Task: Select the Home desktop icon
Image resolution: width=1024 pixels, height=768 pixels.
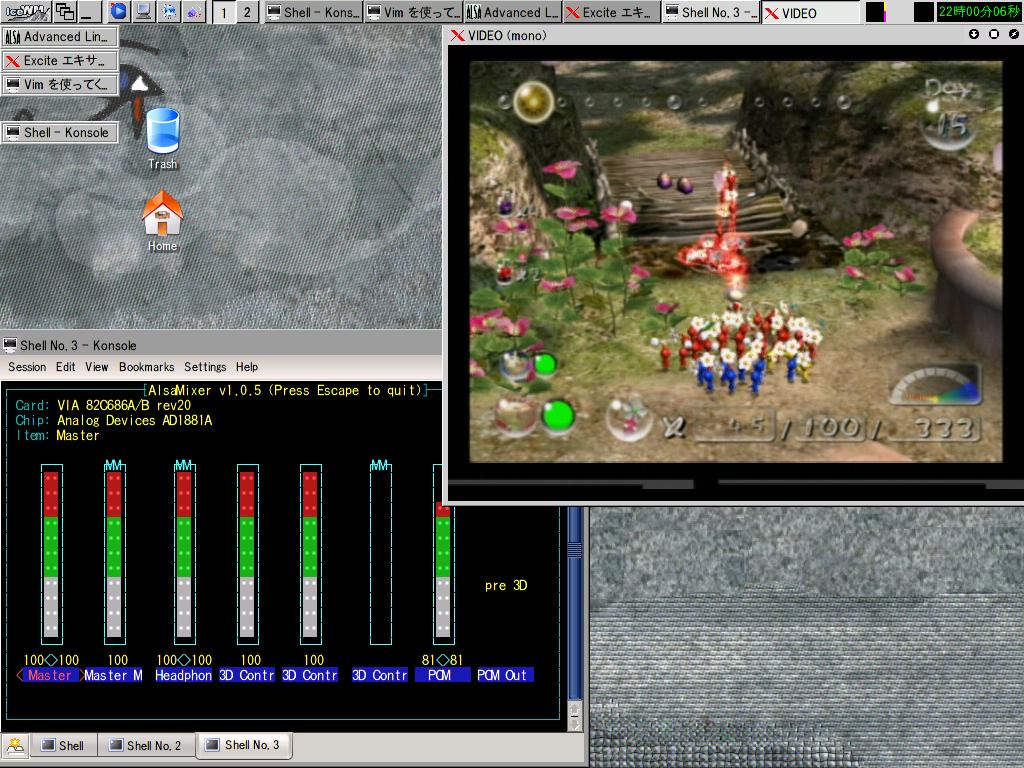Action: coord(163,221)
